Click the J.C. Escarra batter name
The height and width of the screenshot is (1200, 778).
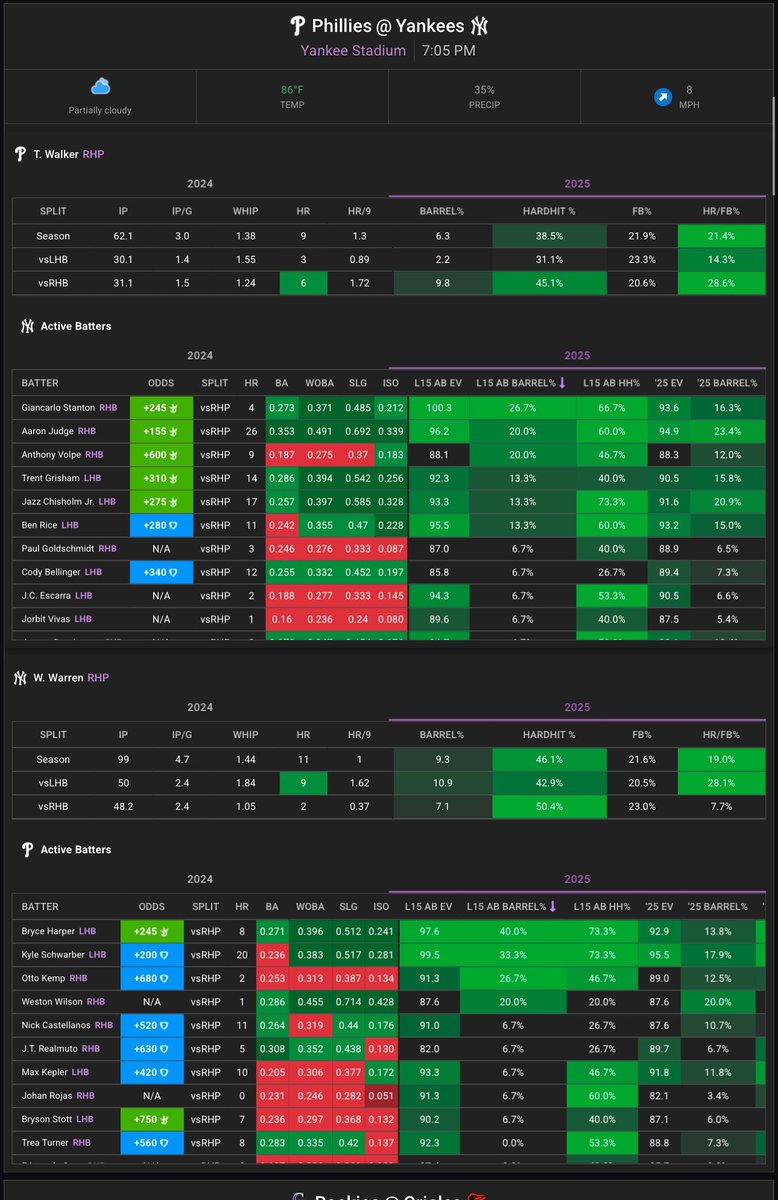pos(44,595)
